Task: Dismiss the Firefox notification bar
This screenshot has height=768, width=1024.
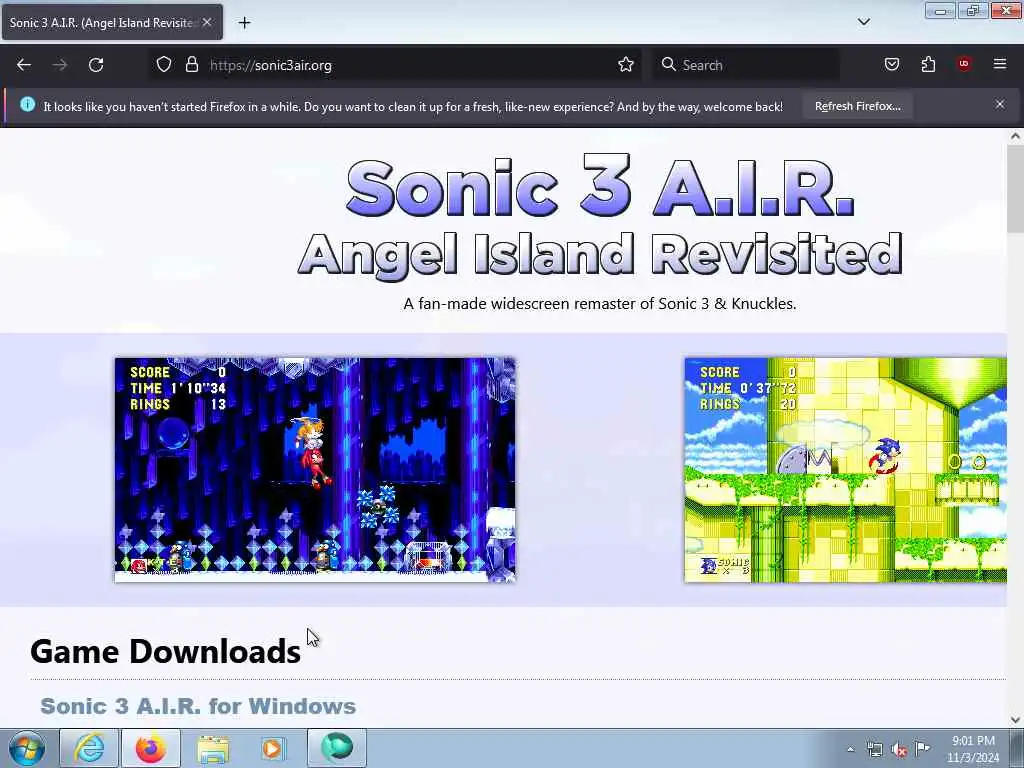Action: click(x=999, y=104)
